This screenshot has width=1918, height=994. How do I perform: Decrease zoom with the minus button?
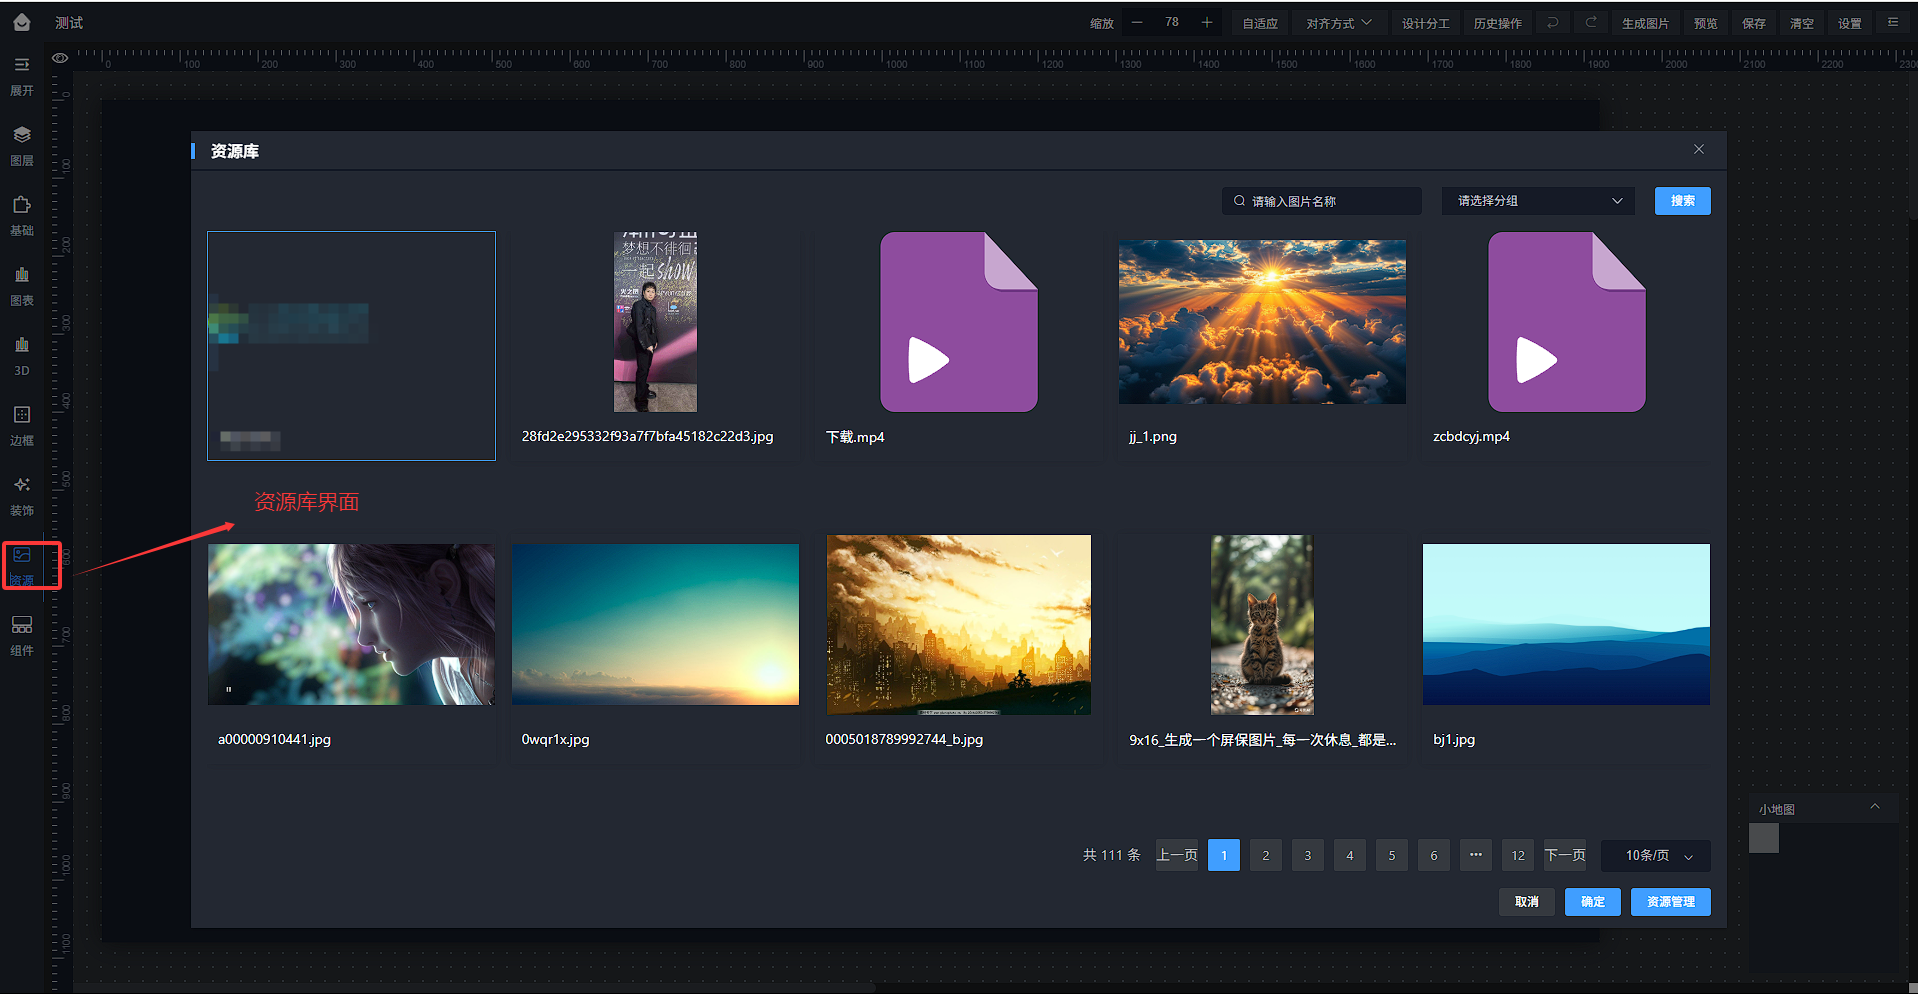1137,22
